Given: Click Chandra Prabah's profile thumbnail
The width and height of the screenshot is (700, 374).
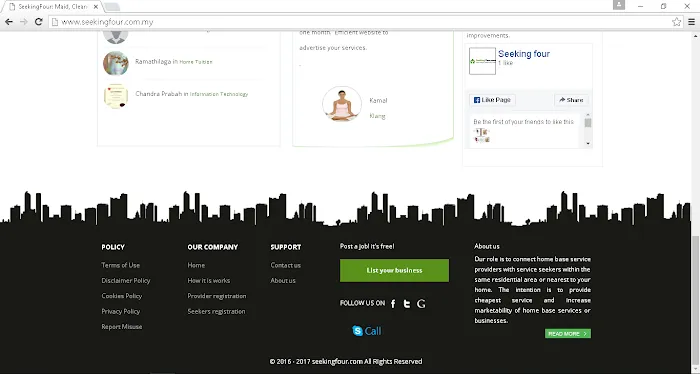Looking at the screenshot, I should point(116,96).
